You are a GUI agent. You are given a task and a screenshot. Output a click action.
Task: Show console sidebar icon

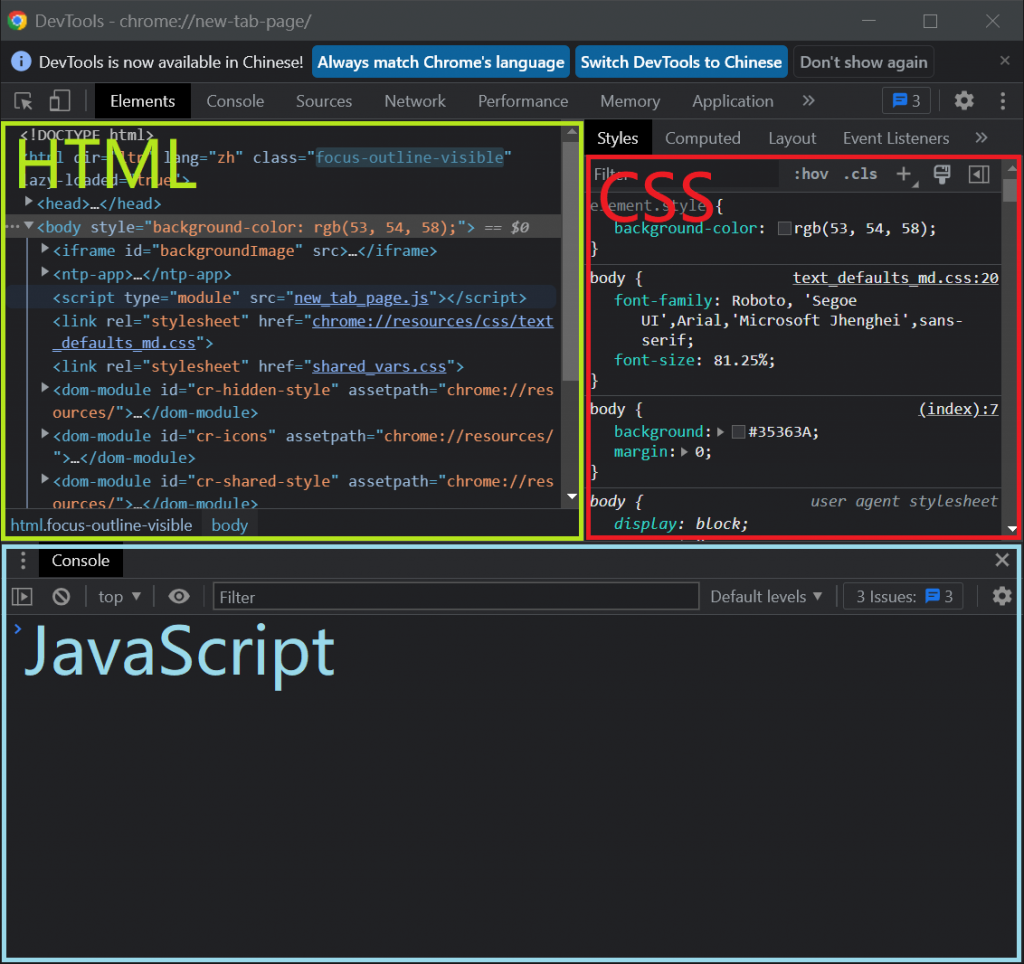[x=22, y=597]
